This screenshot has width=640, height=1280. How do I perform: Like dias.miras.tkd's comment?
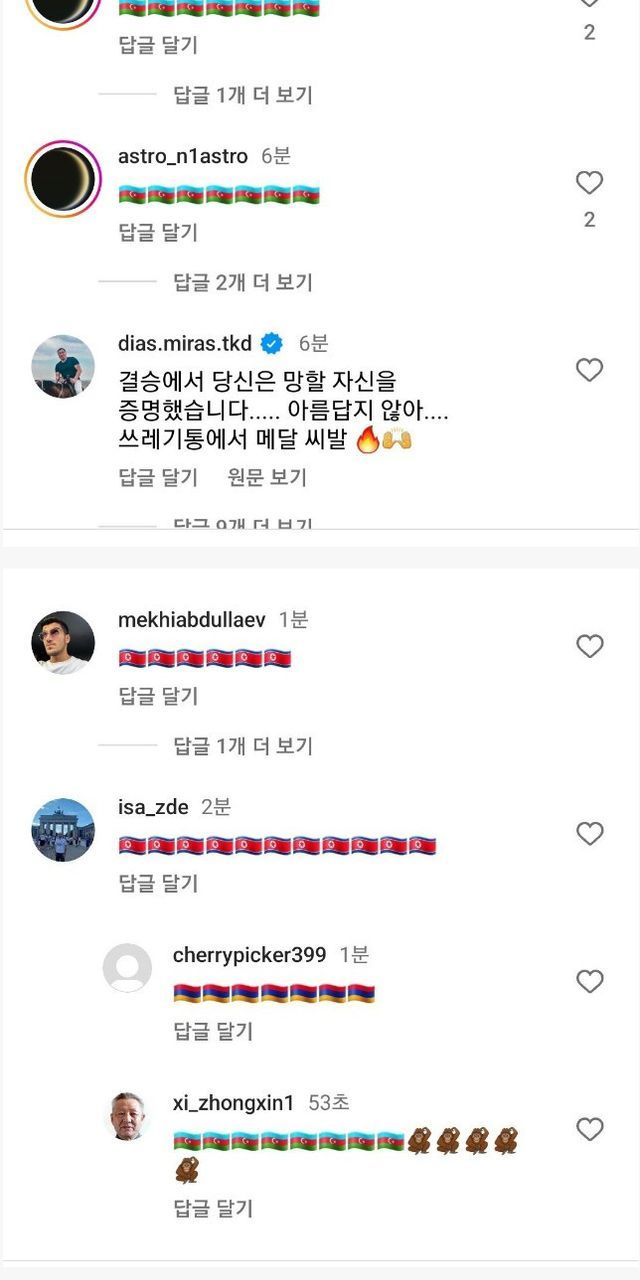click(x=589, y=370)
